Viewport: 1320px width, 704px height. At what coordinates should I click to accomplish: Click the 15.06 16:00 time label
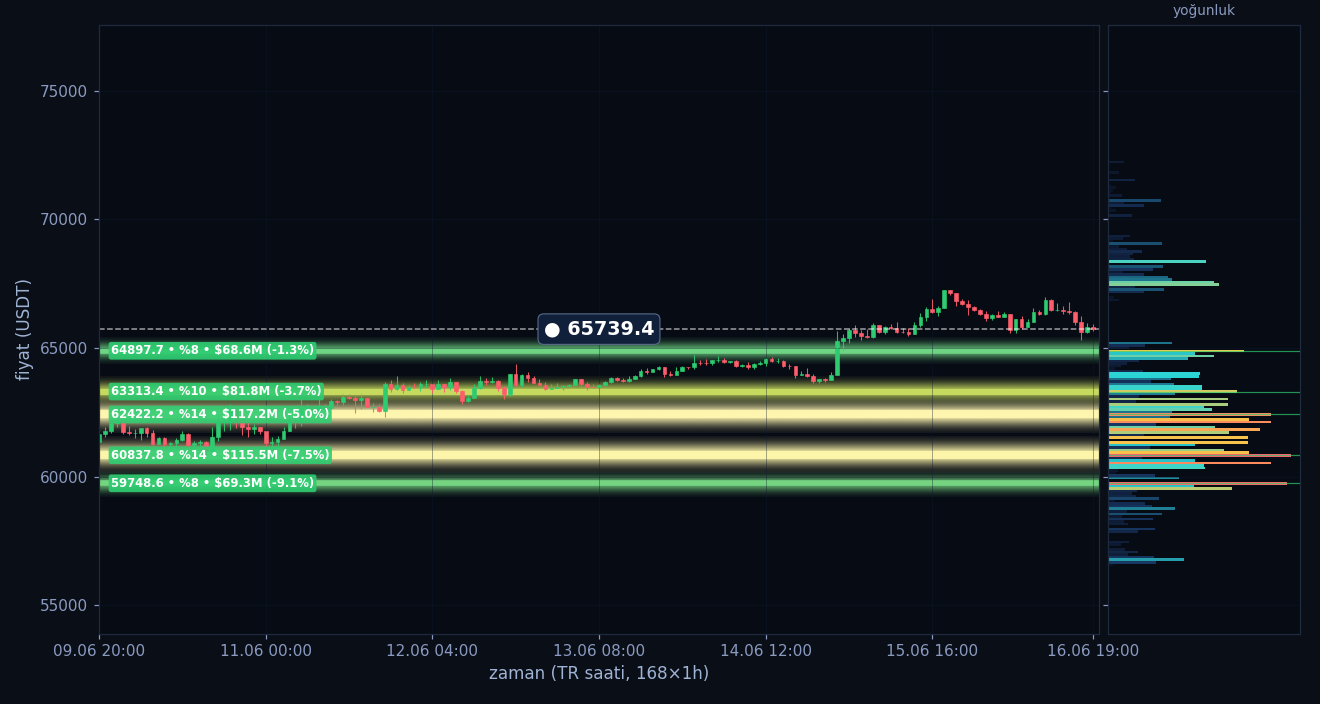coord(932,651)
